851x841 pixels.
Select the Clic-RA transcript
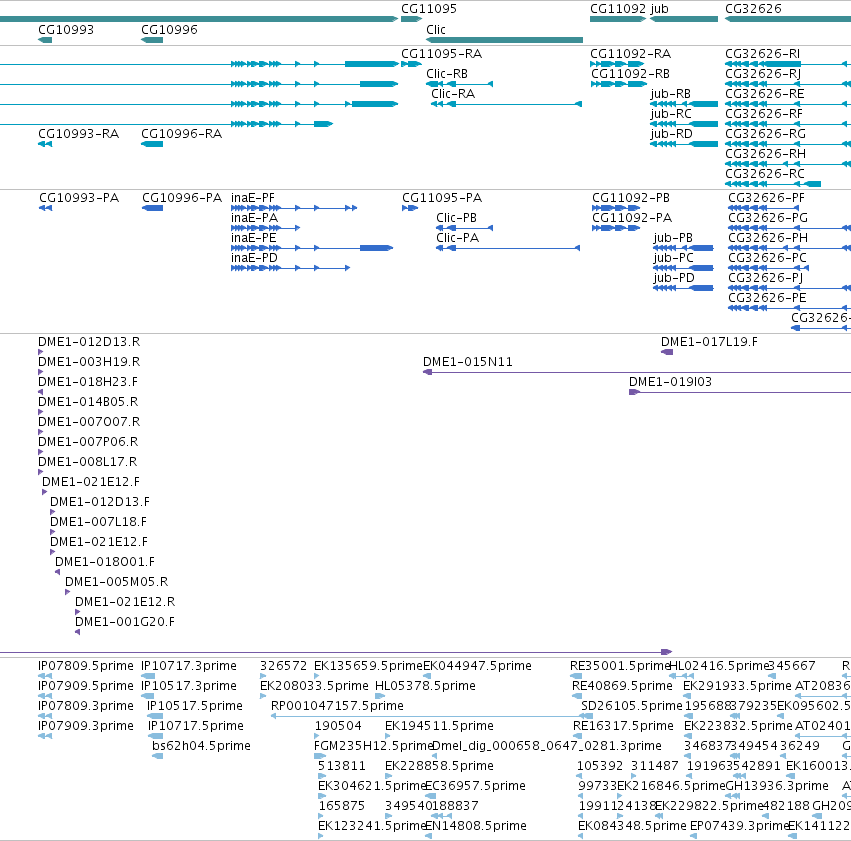(506, 104)
